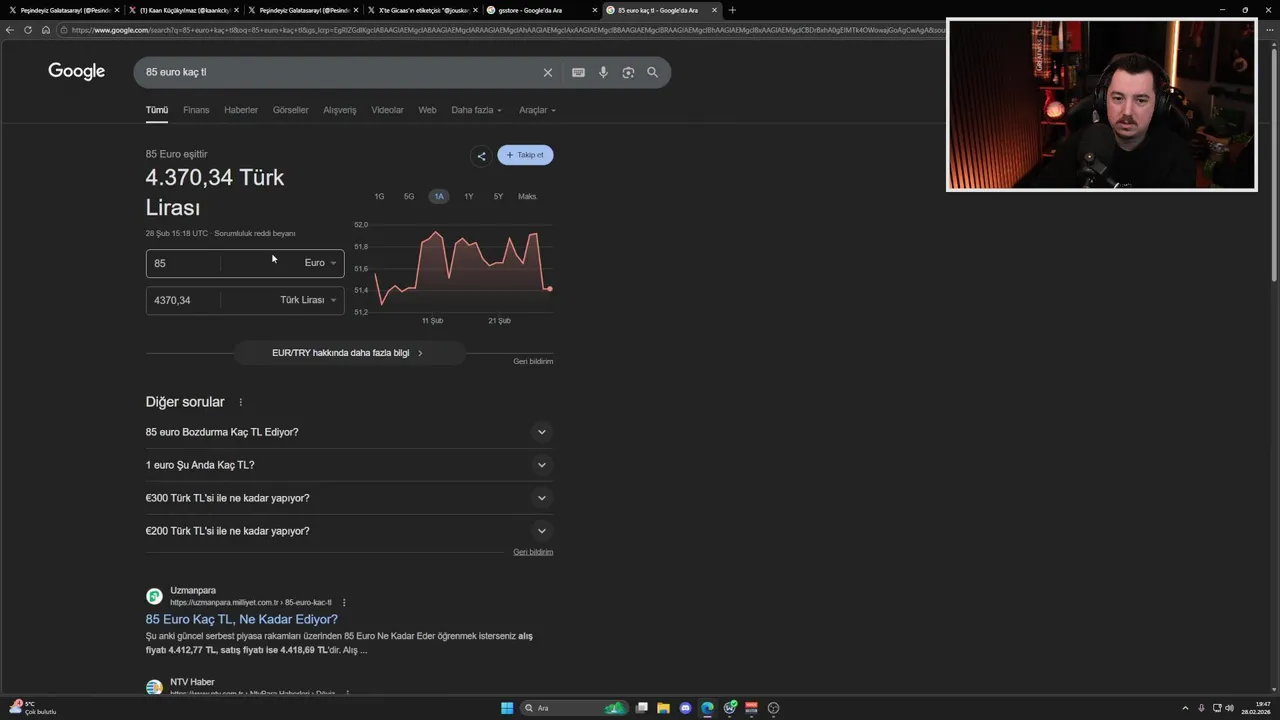
Task: Reload the current page
Action: (x=28, y=30)
